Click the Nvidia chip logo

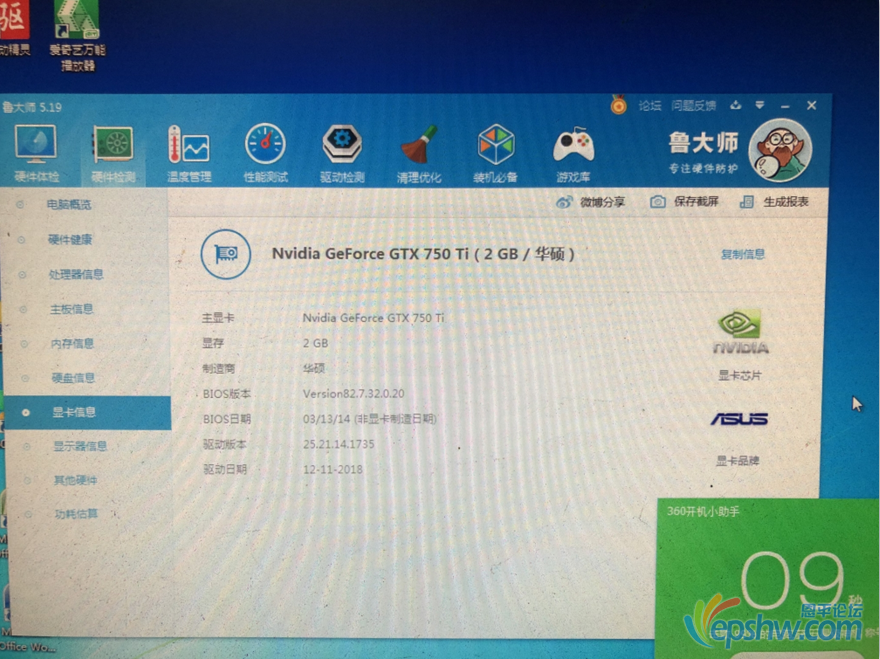tap(740, 331)
